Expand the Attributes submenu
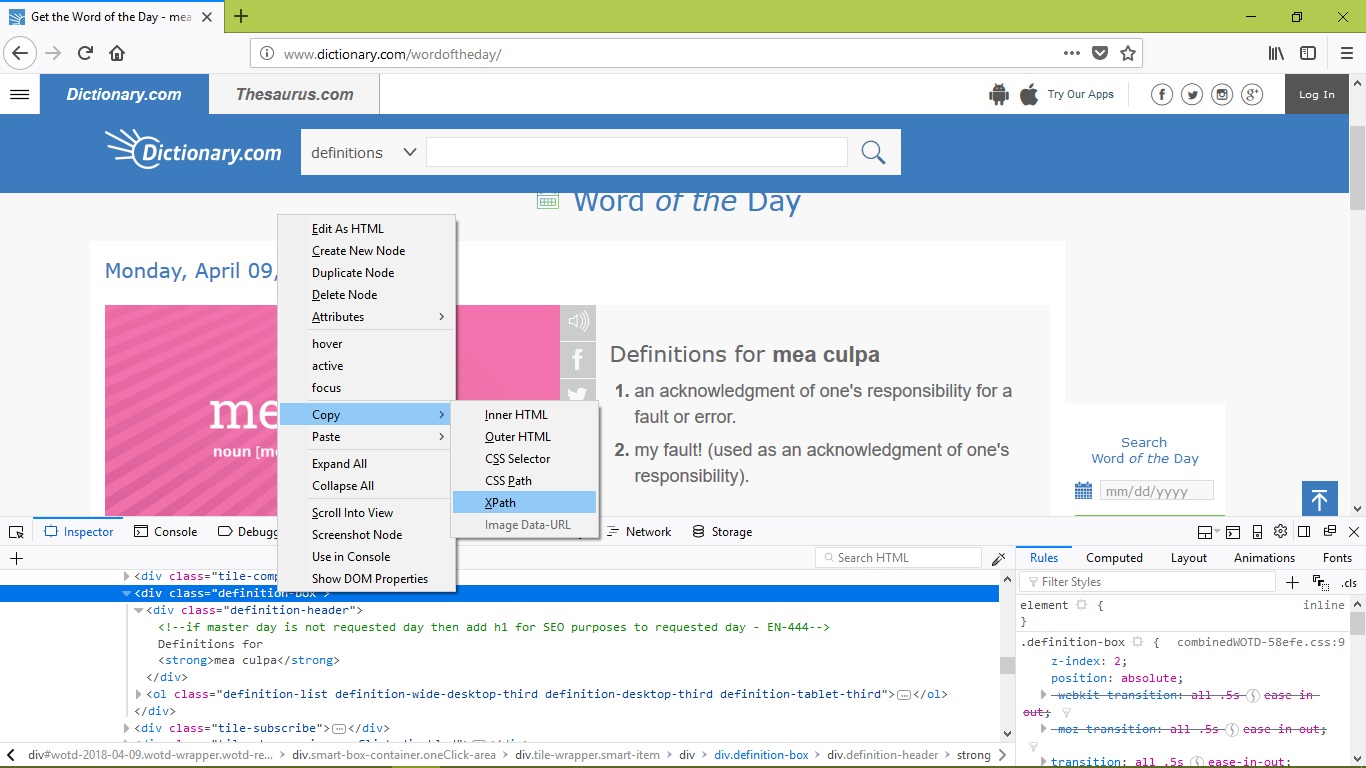The width and height of the screenshot is (1366, 768). click(x=367, y=317)
